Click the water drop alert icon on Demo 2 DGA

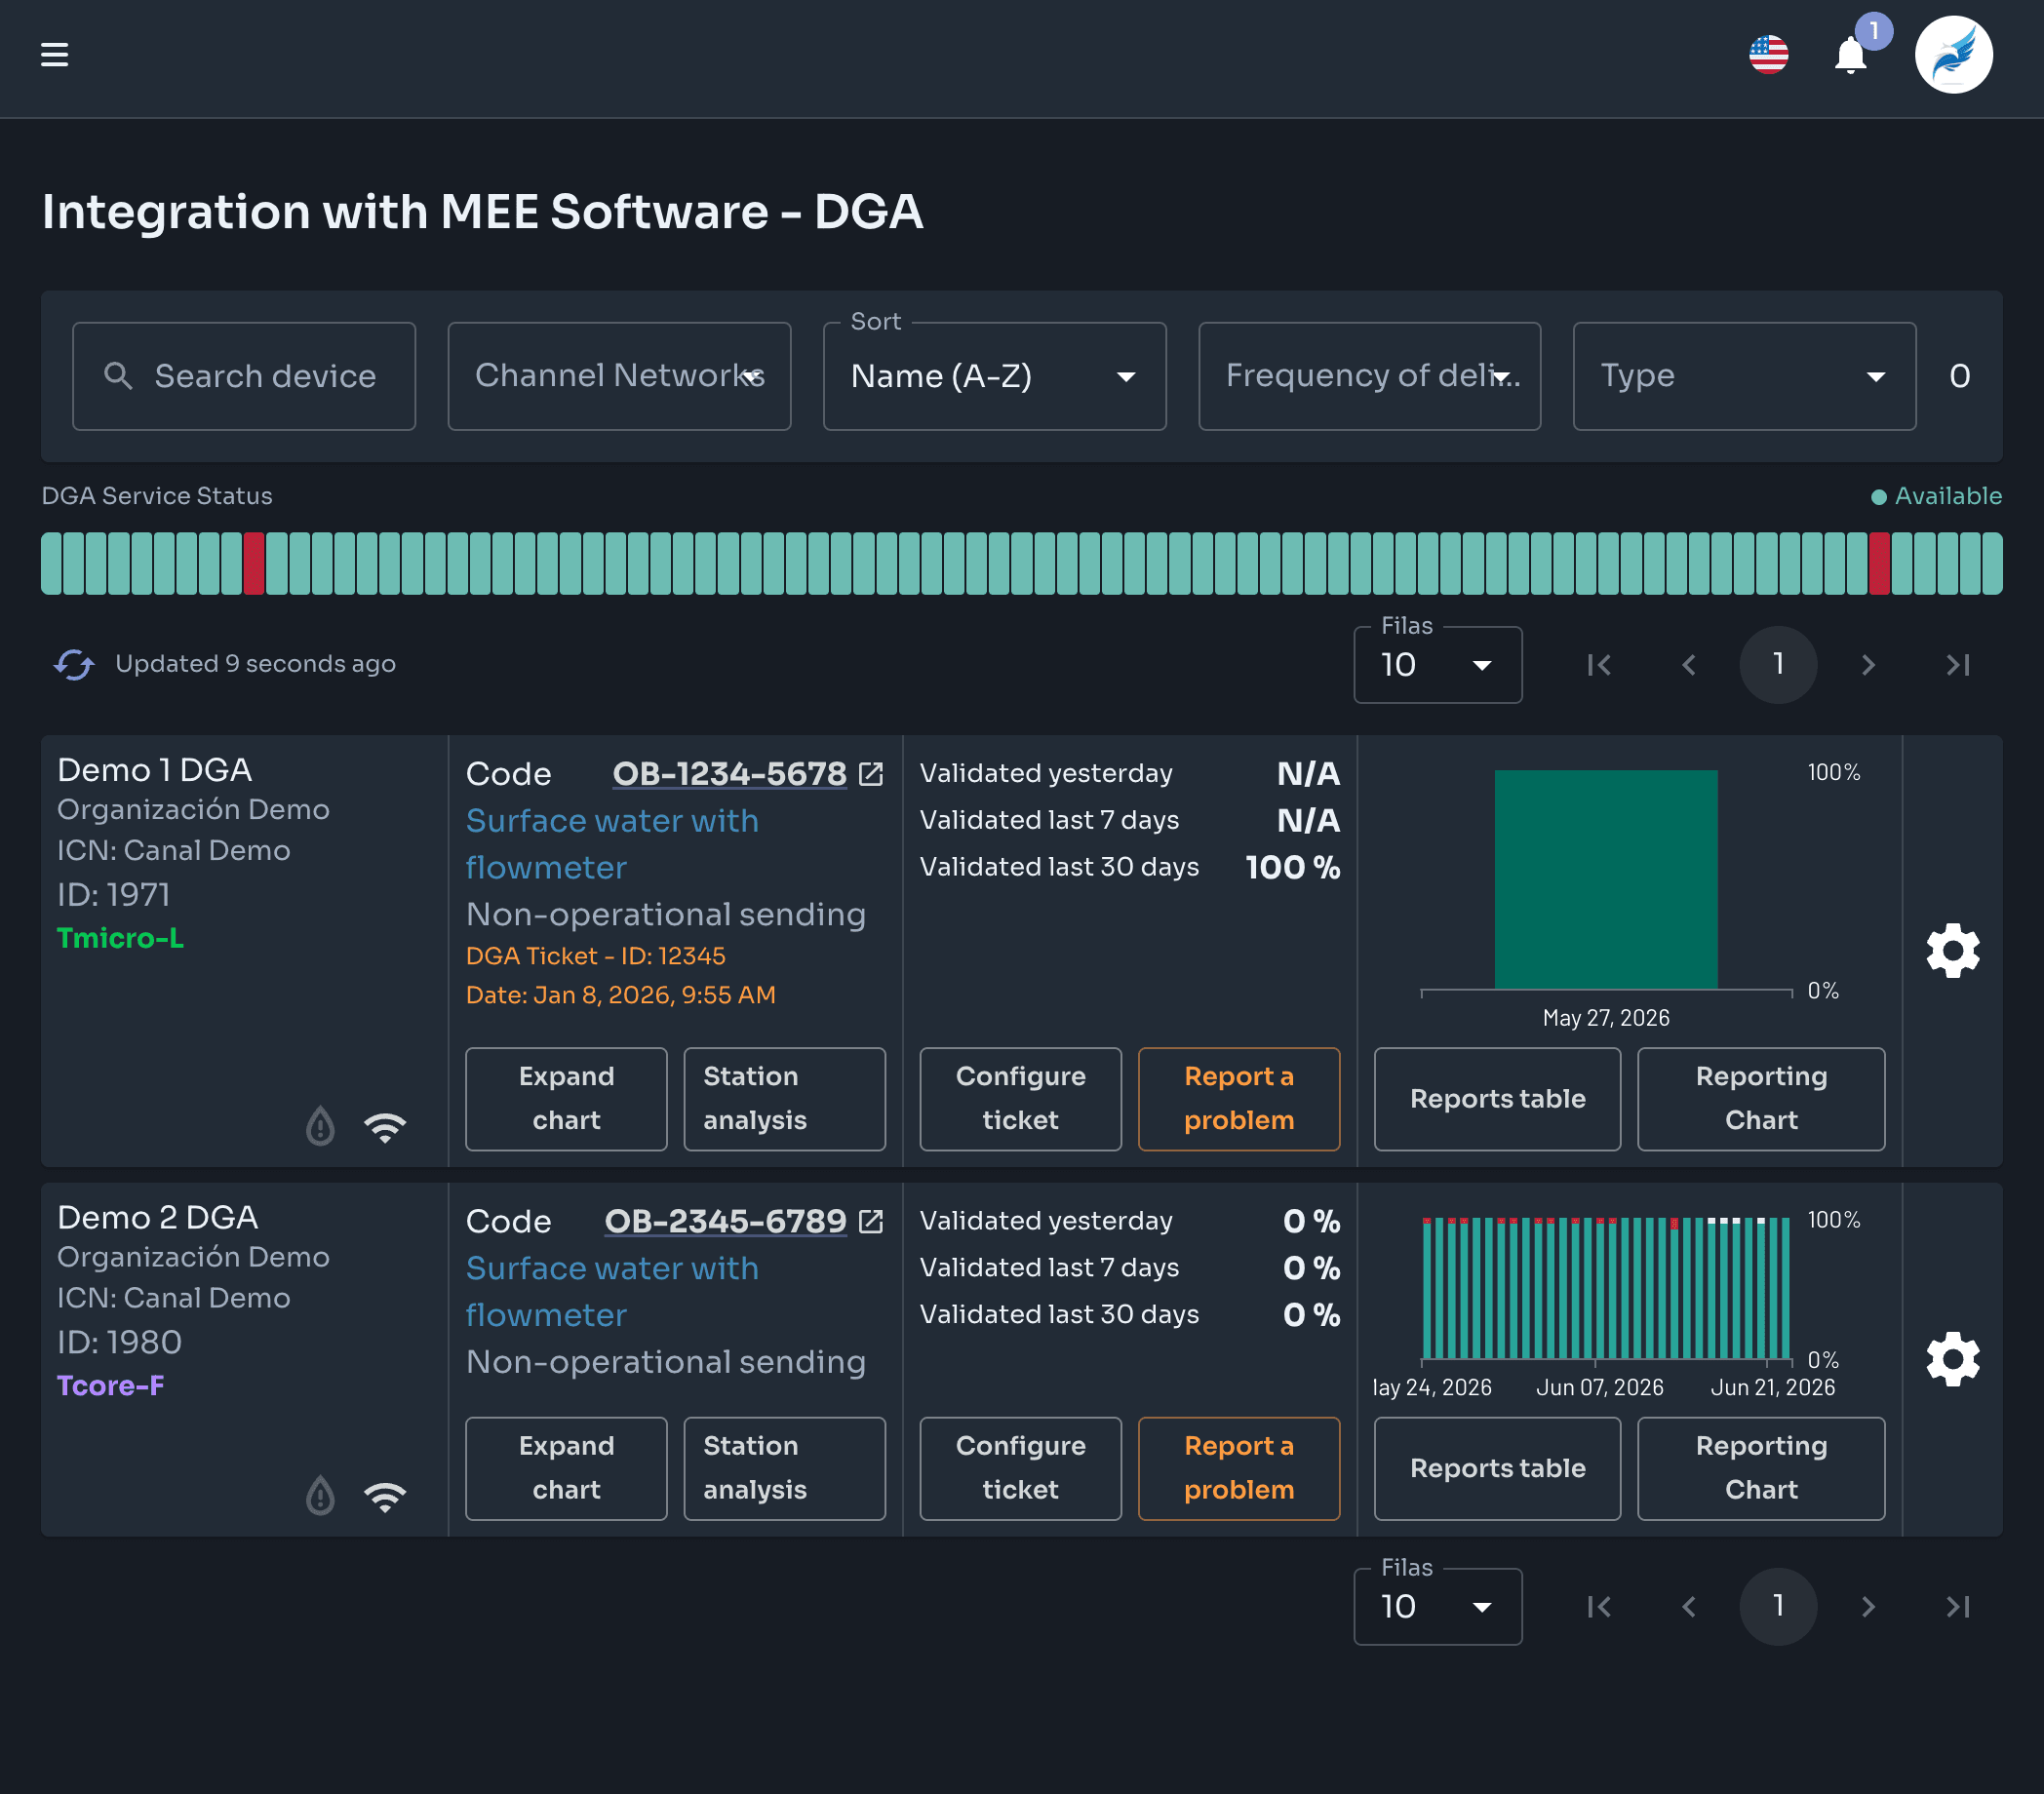(320, 1495)
